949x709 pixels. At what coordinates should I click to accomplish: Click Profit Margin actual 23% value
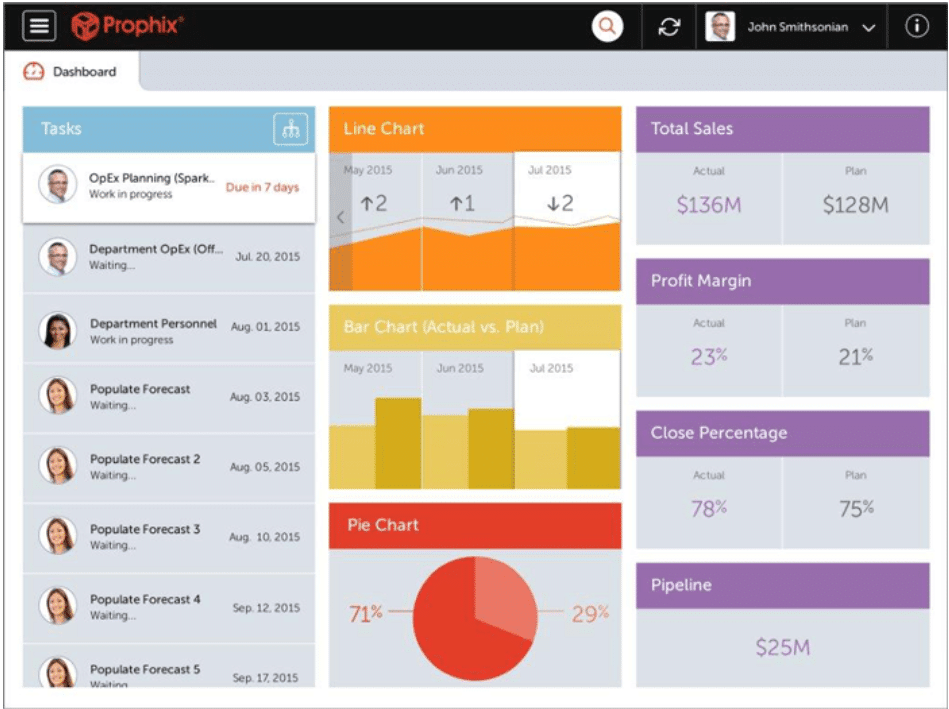coord(709,357)
